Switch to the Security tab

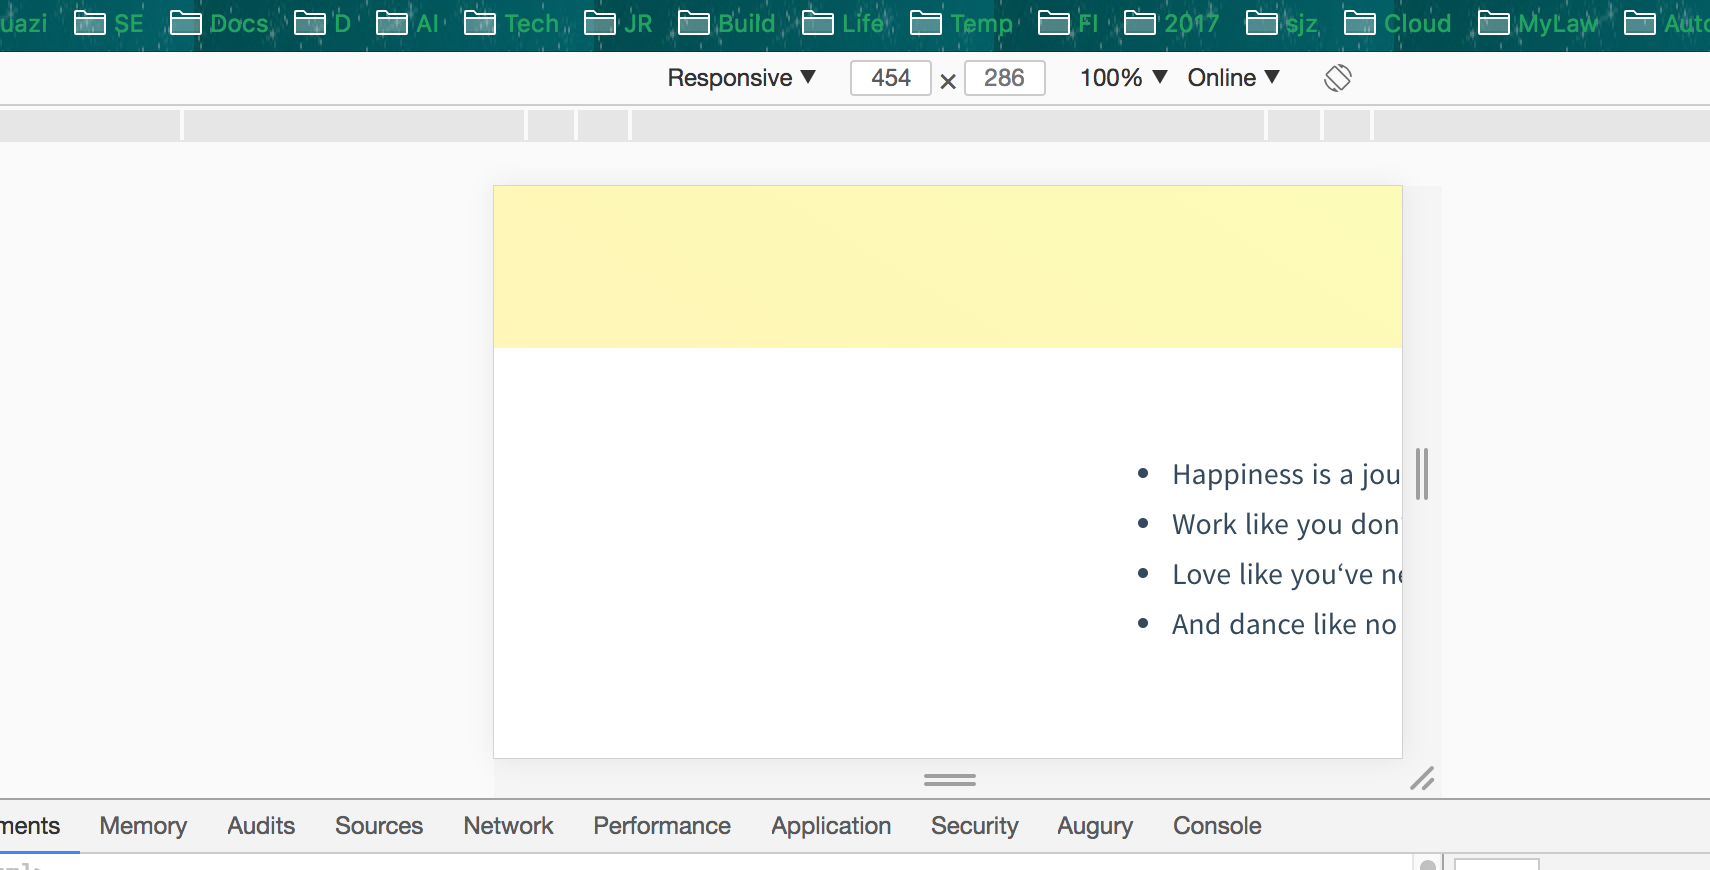point(975,826)
